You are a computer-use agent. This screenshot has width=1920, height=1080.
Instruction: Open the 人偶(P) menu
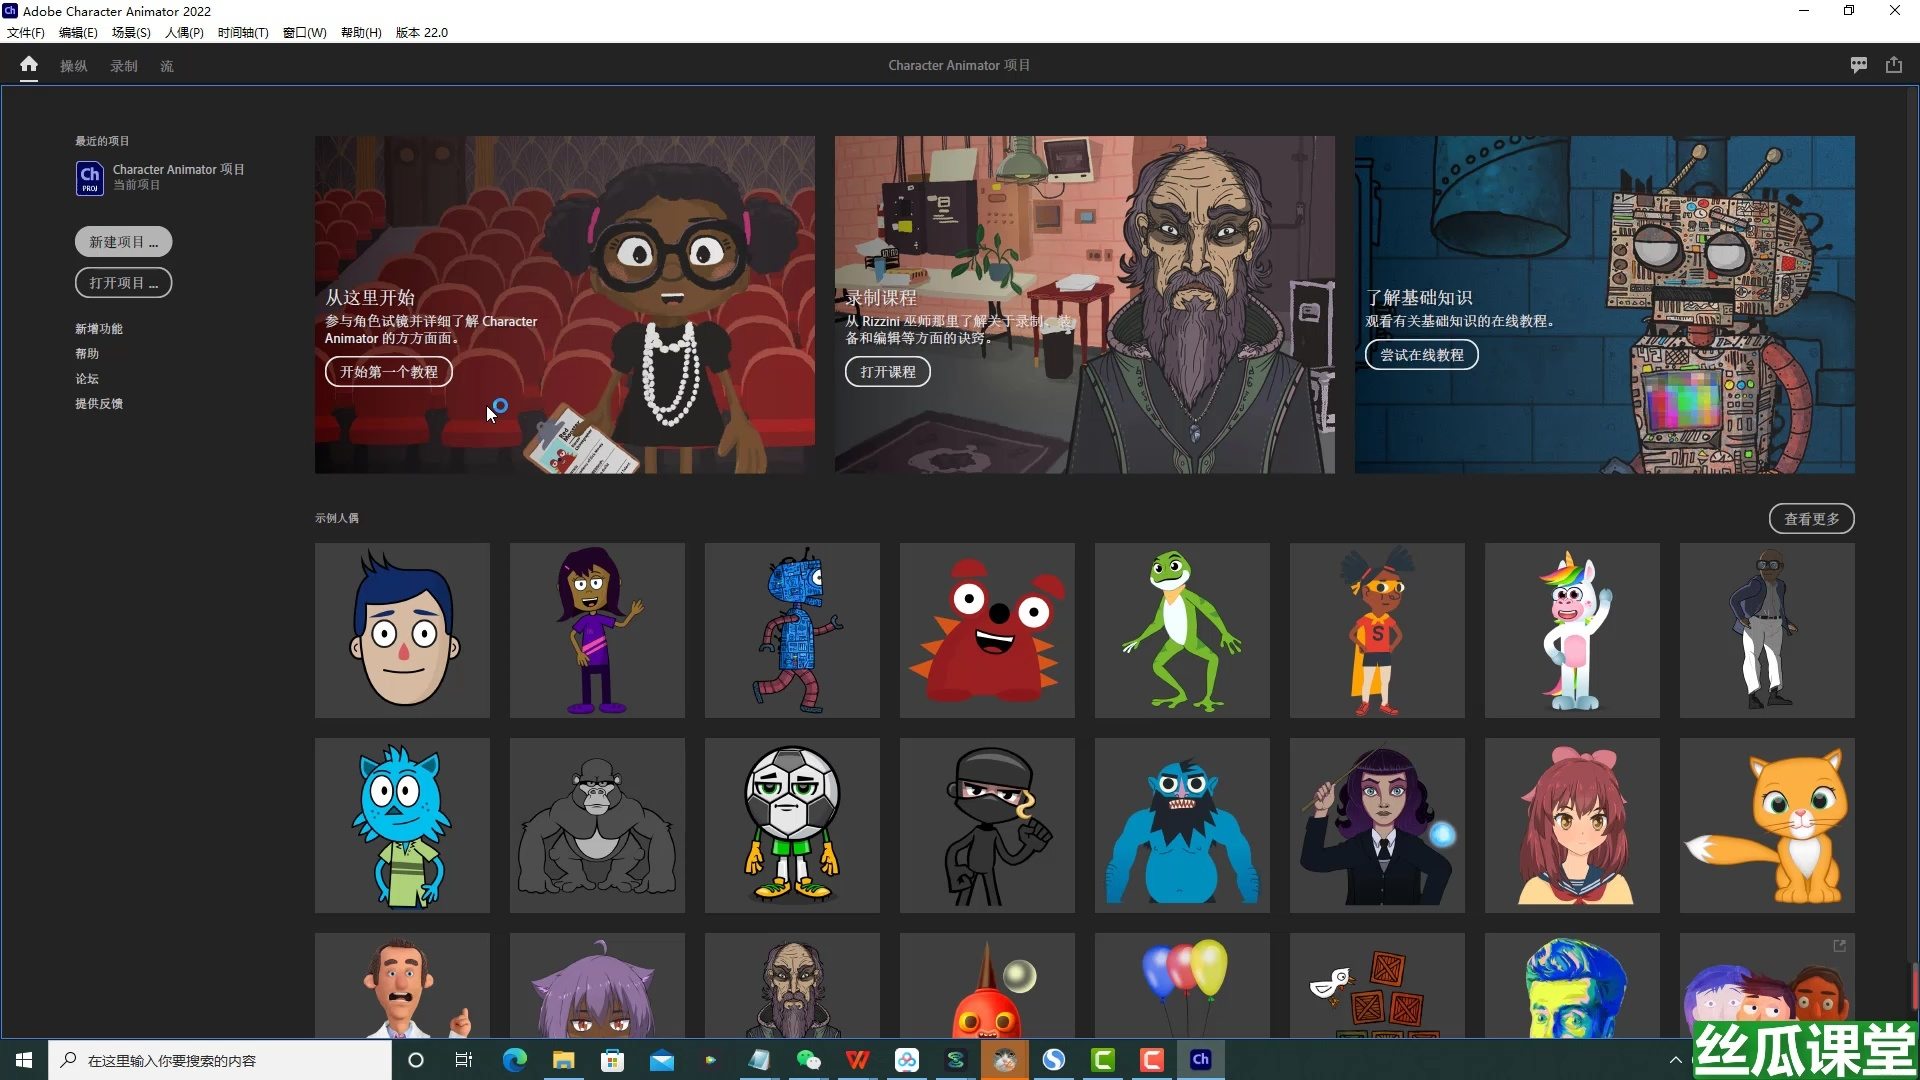coord(184,32)
